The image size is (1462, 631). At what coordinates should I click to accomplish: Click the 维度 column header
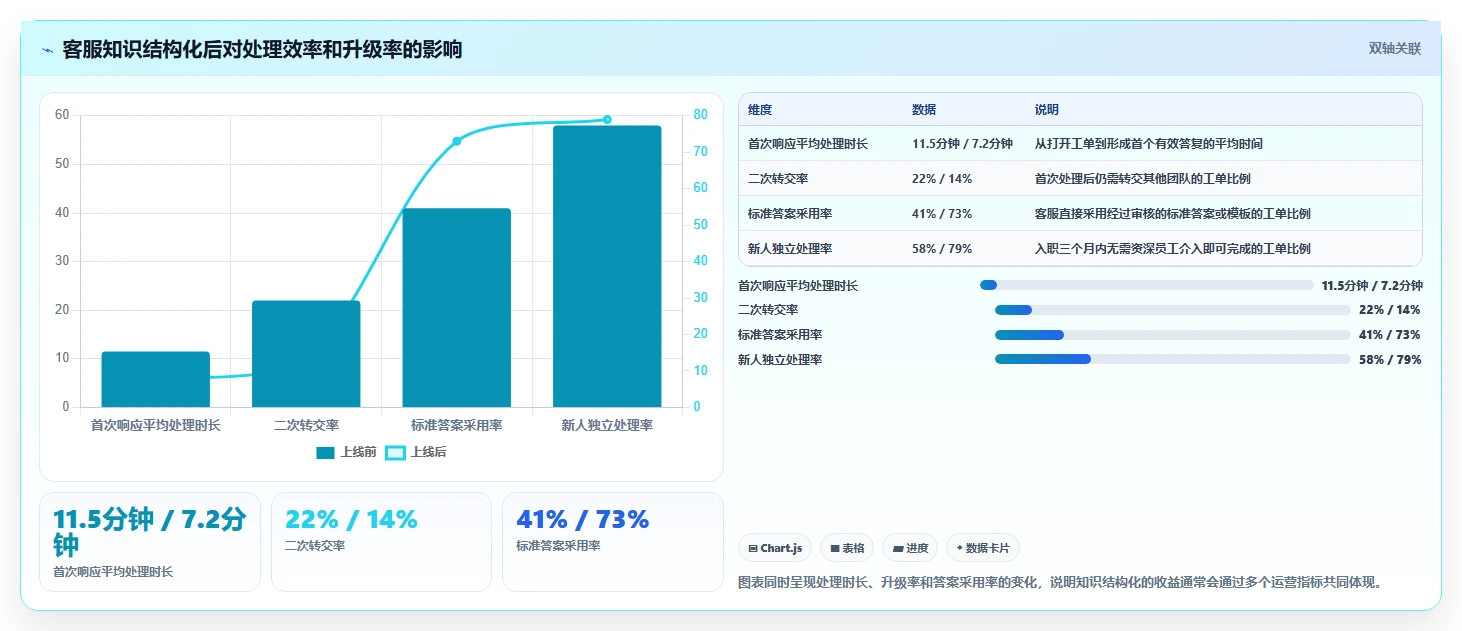coord(760,110)
